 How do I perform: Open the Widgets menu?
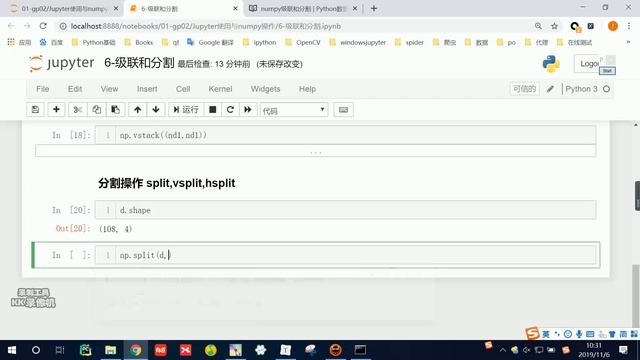pos(265,89)
